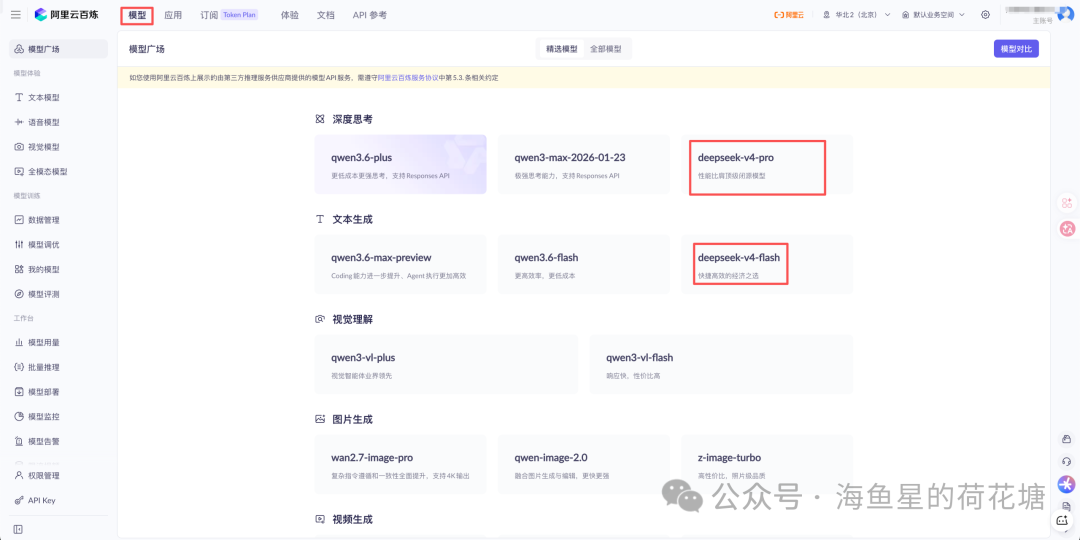Switch to the 模型 top tab
The height and width of the screenshot is (540, 1080).
click(x=137, y=14)
